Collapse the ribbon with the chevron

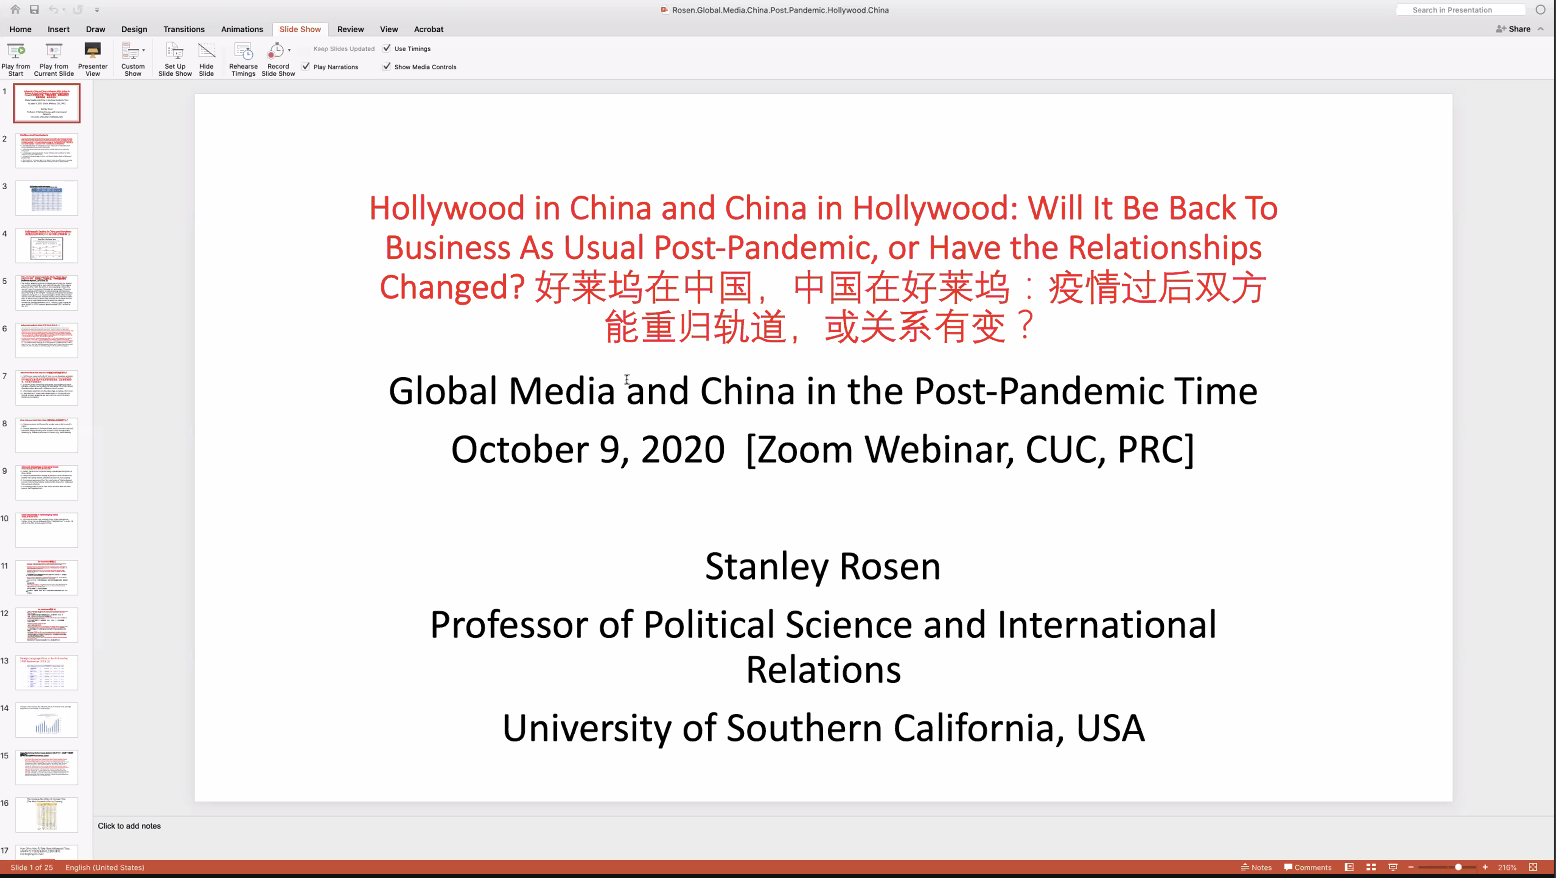1541,29
